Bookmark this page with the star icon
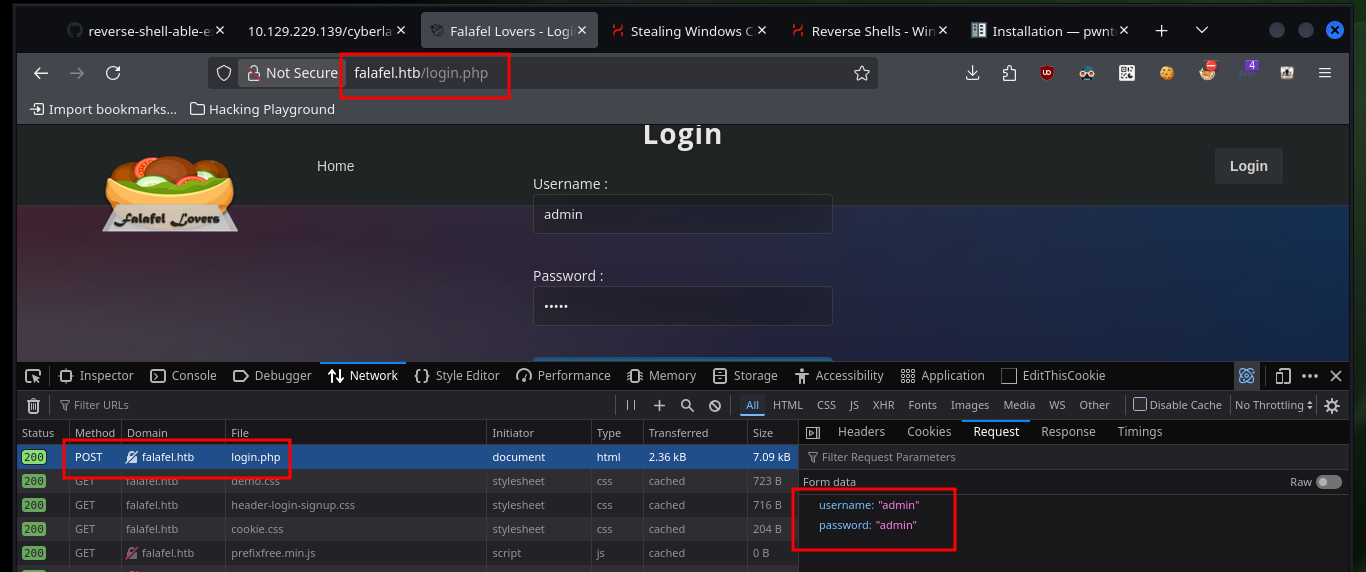The image size is (1366, 572). 861,73
